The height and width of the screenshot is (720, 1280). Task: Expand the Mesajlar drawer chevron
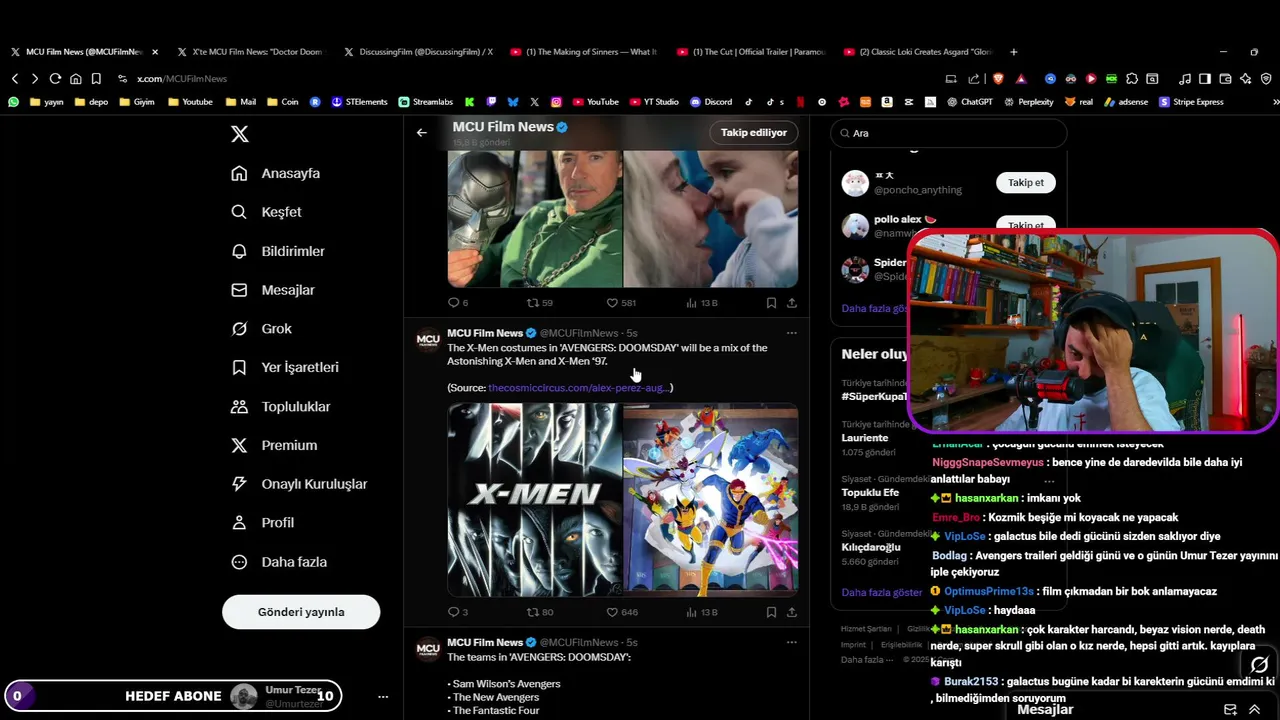(x=1254, y=710)
